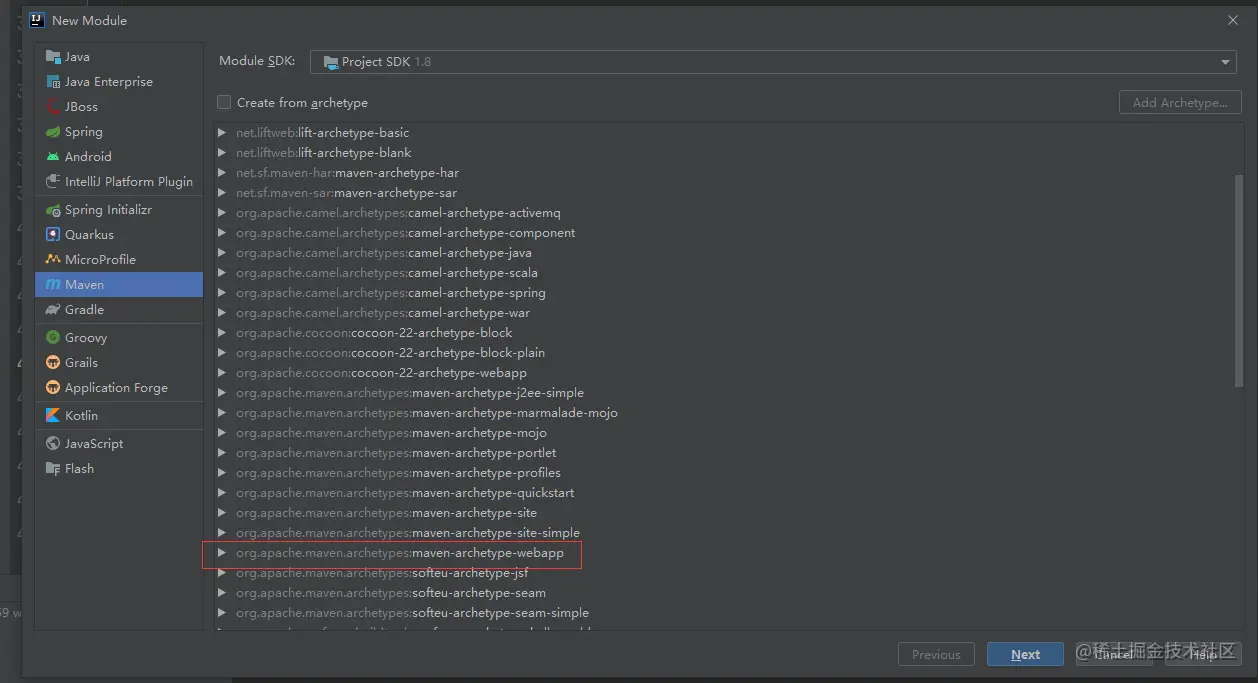This screenshot has width=1258, height=683.
Task: Click the Maven m icon
Action: click(53, 285)
